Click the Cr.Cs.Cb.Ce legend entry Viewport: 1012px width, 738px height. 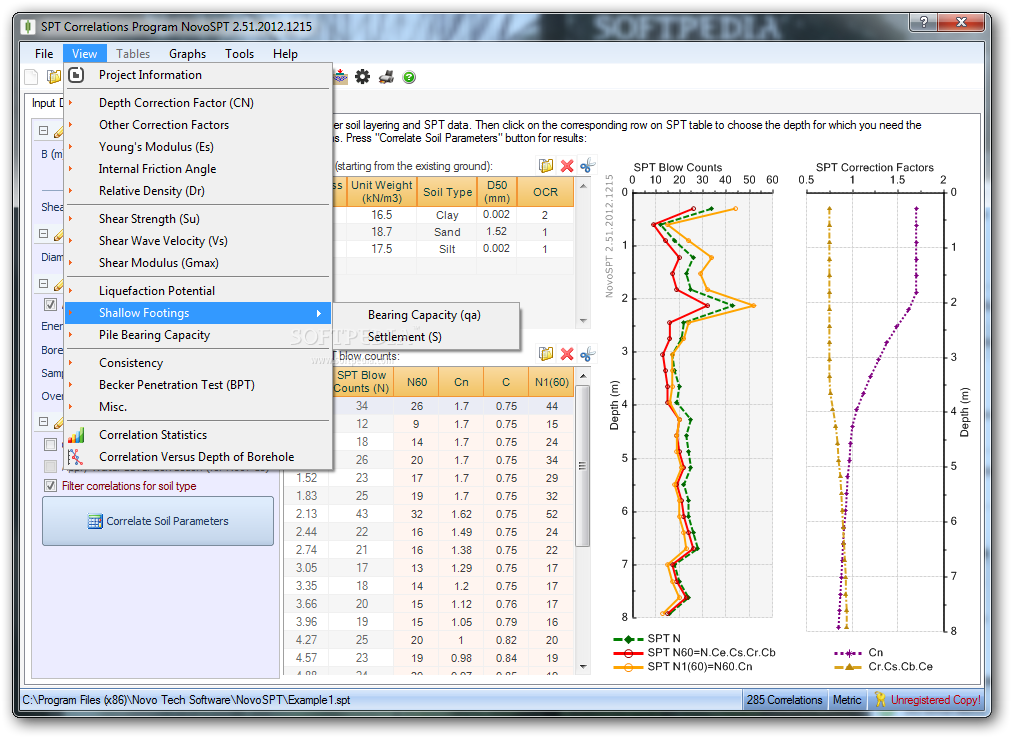point(884,667)
